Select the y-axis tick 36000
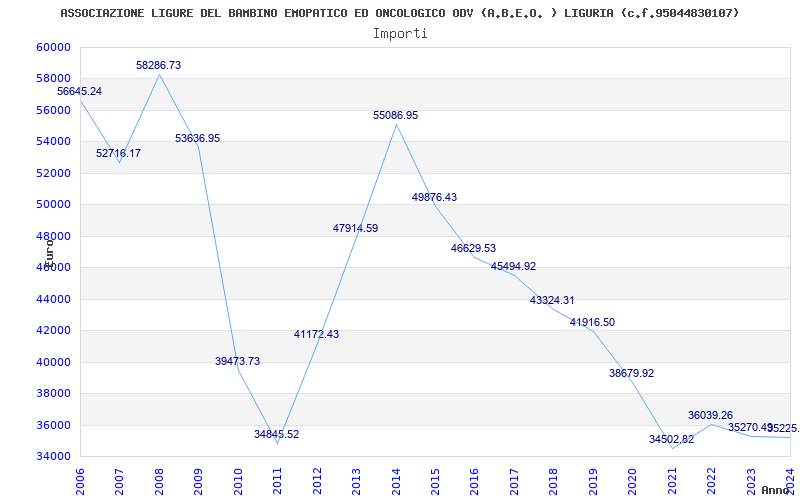800x500 pixels. click(53, 425)
